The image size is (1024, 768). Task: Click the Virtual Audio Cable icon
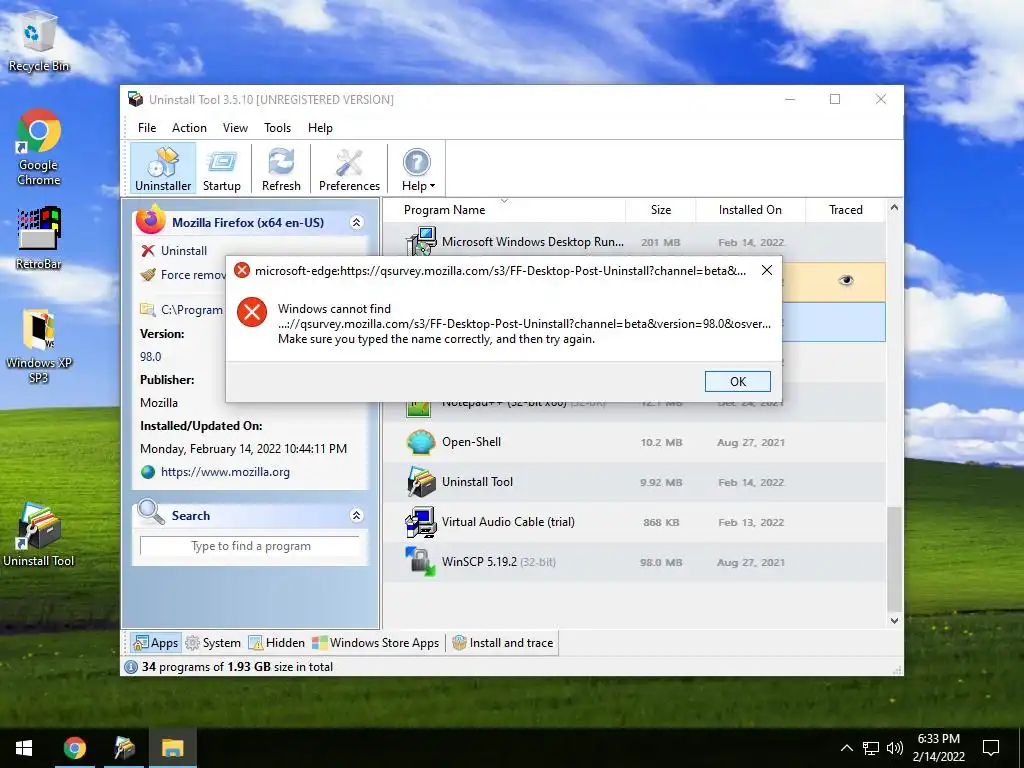(421, 522)
